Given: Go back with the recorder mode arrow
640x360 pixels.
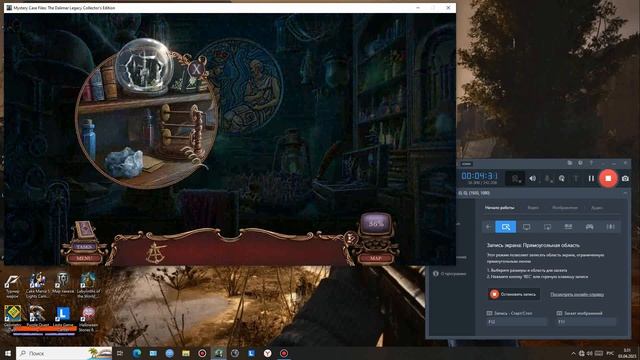Looking at the screenshot, I should coord(489,227).
